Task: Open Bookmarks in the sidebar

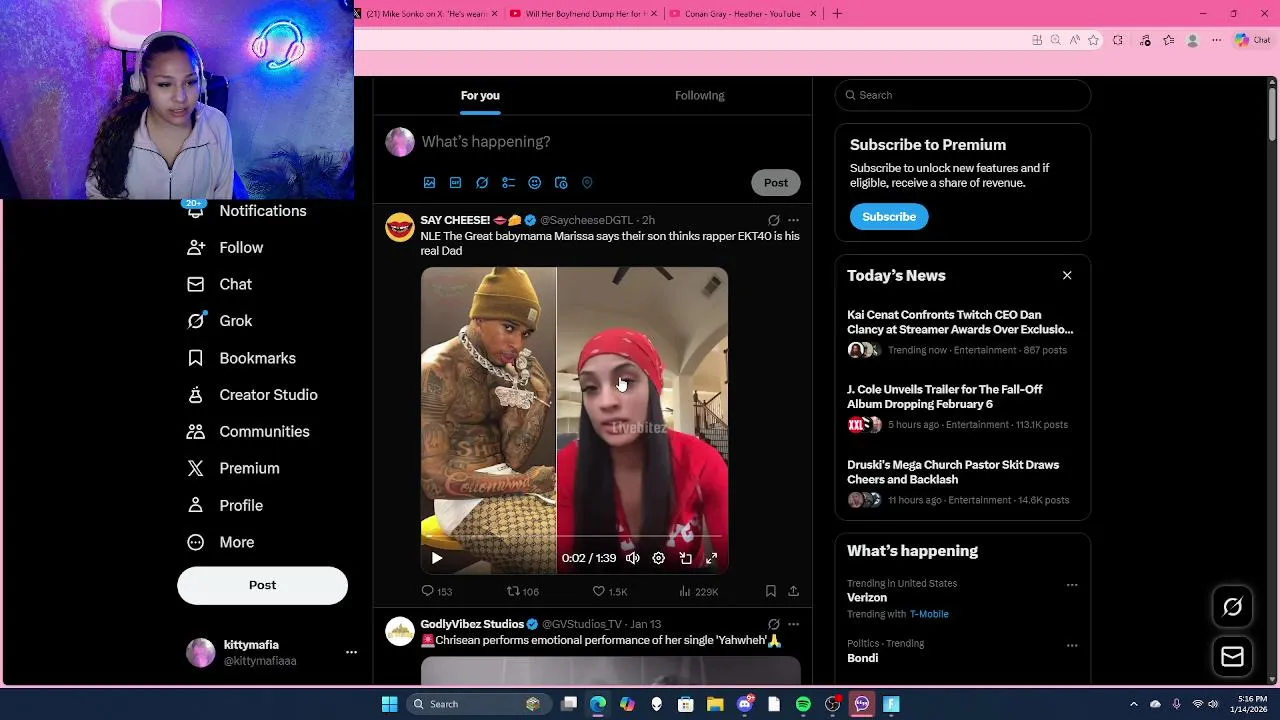Action: pyautogui.click(x=241, y=358)
